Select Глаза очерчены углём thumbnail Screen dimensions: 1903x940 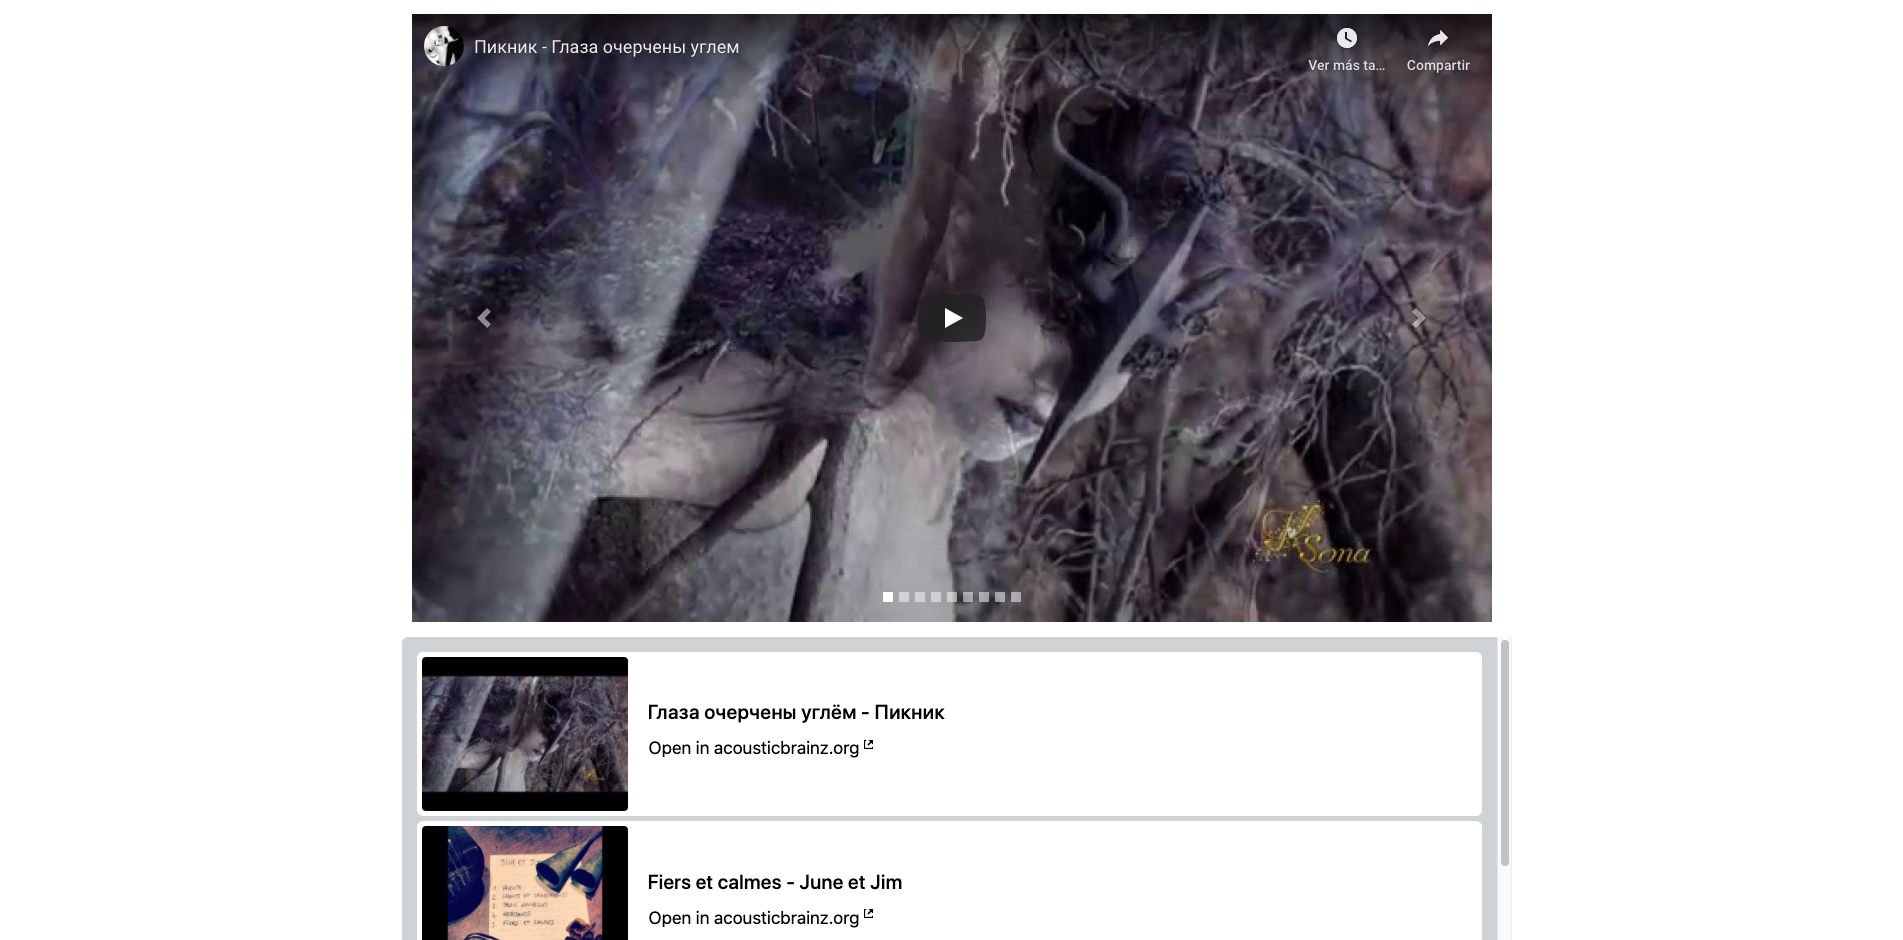pos(525,734)
